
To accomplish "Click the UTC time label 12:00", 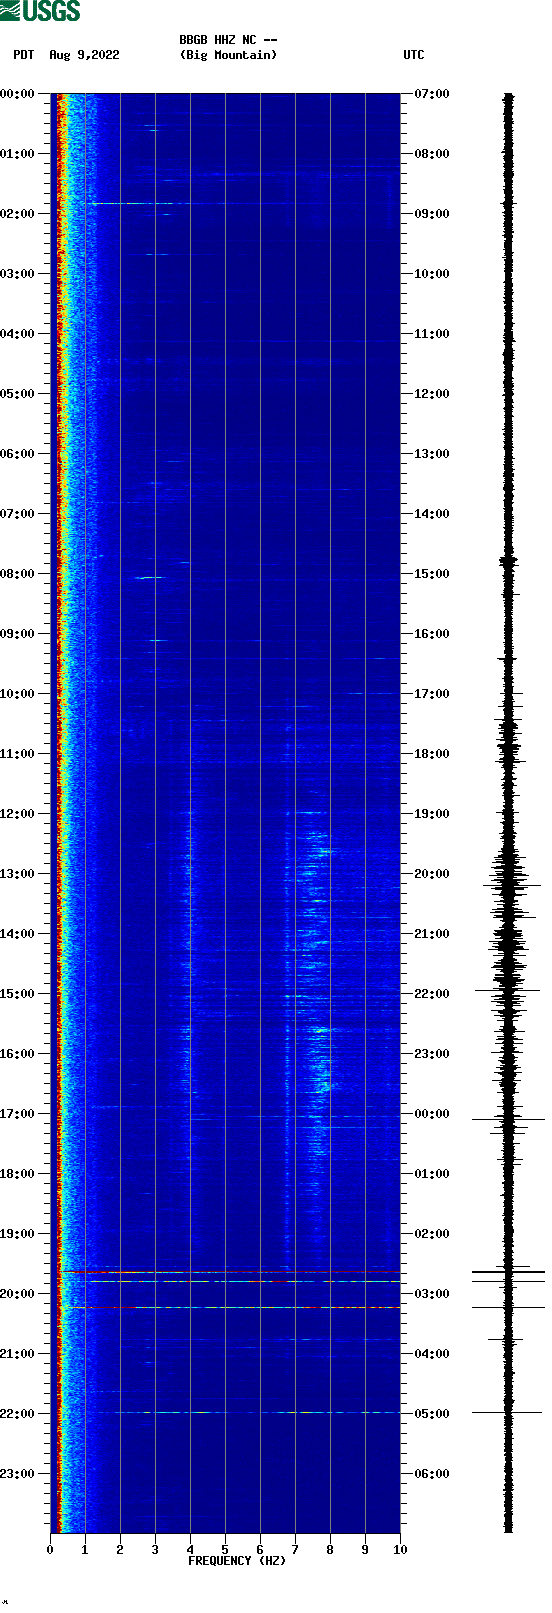I will [432, 394].
